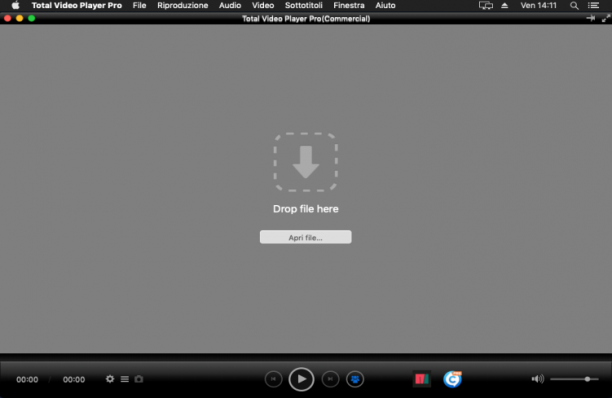Click the blue paw icon button
Screen dimensions: 612x398
coord(355,379)
